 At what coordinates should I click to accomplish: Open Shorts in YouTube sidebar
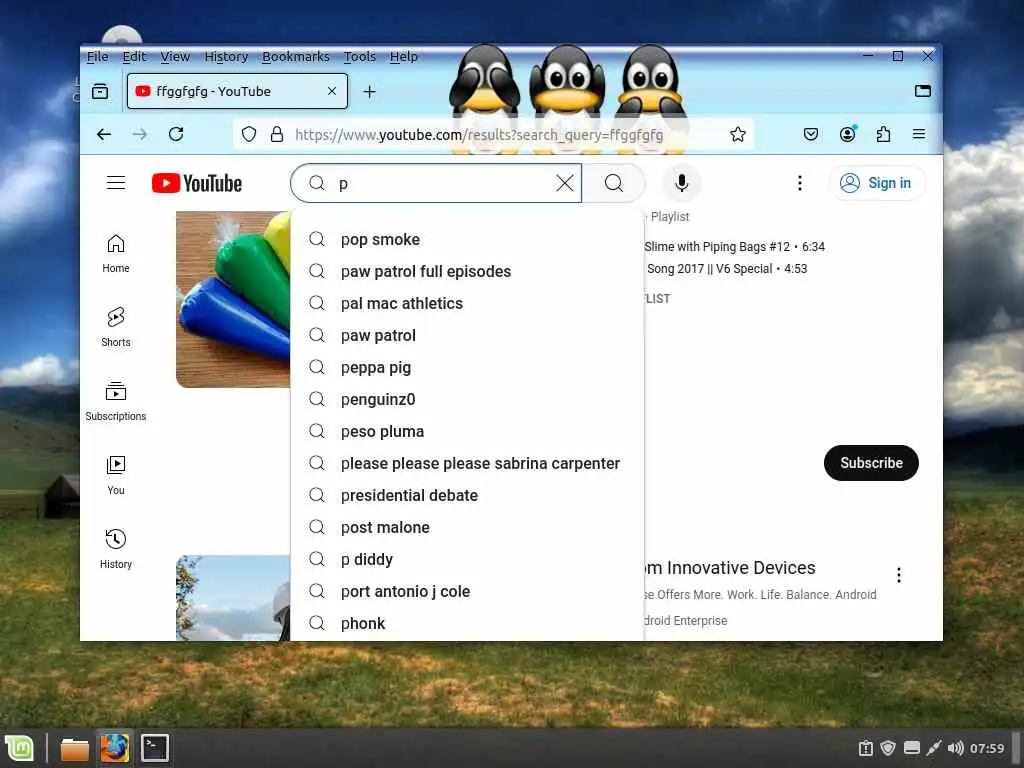(116, 327)
